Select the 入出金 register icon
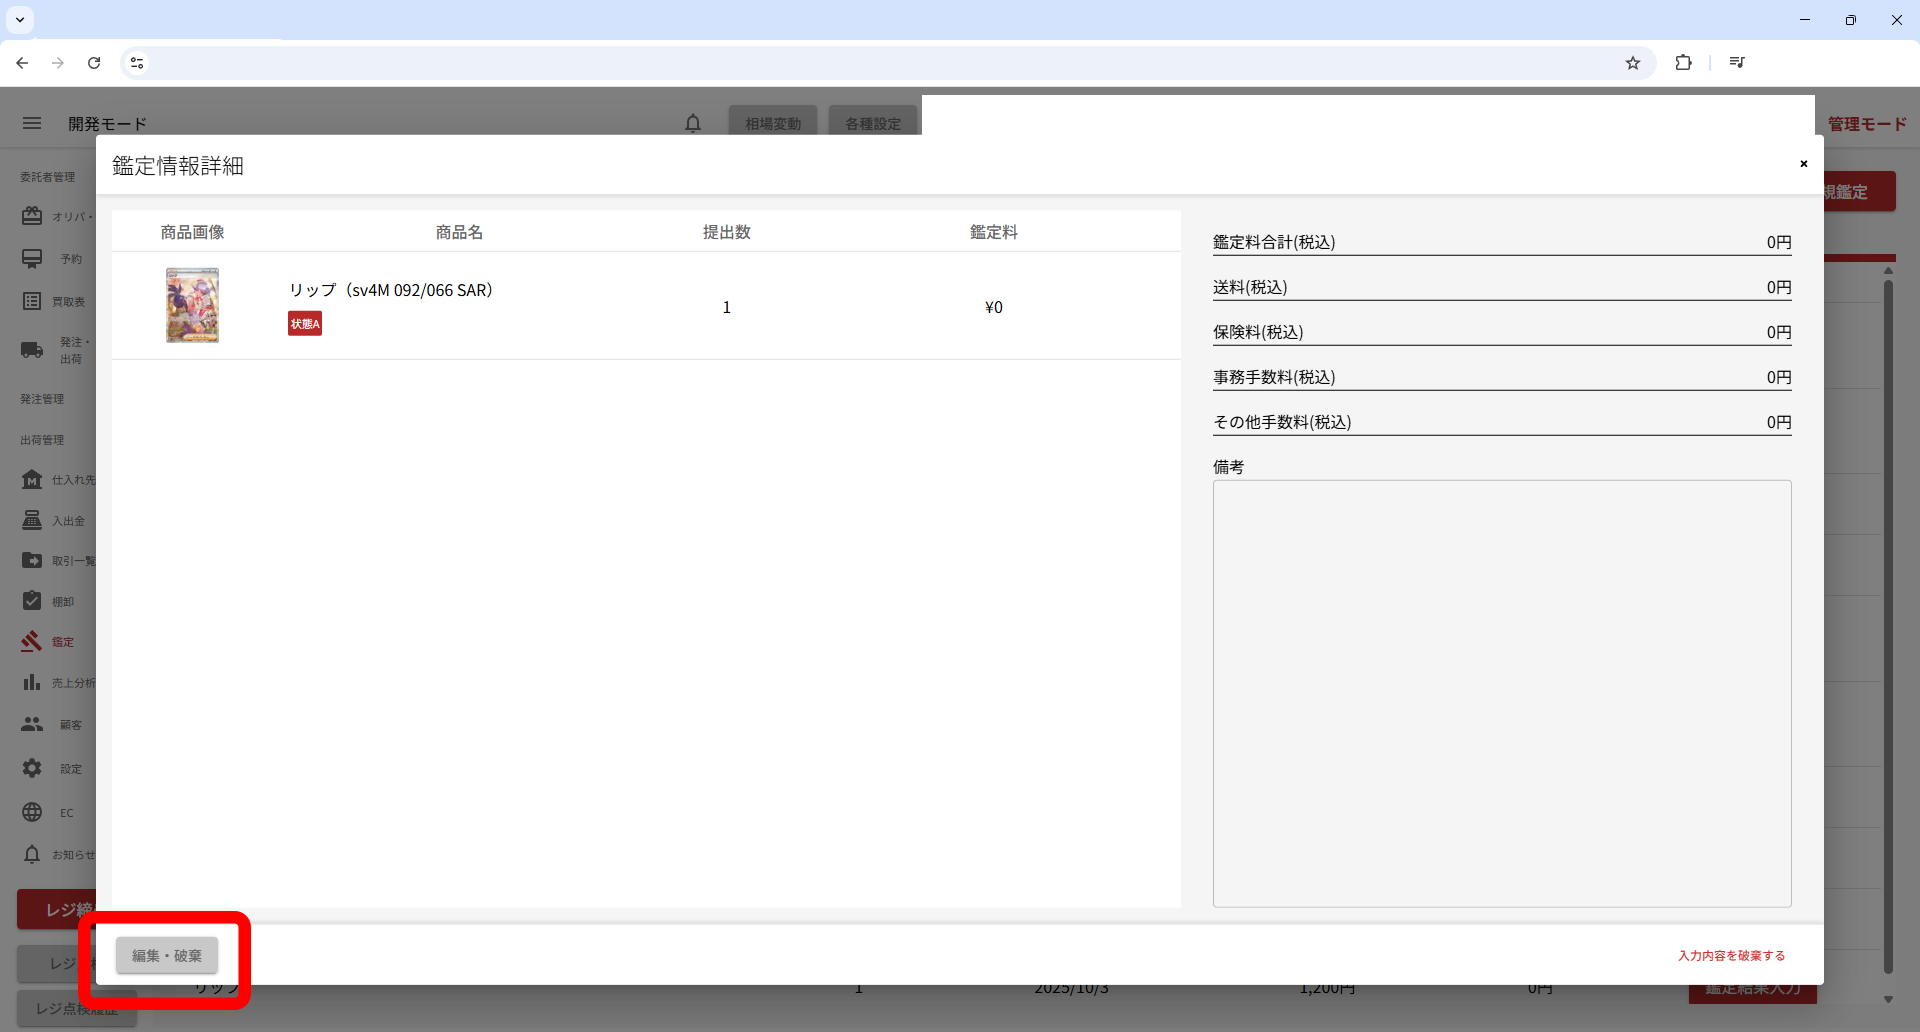Viewport: 1920px width, 1032px height. 32,521
